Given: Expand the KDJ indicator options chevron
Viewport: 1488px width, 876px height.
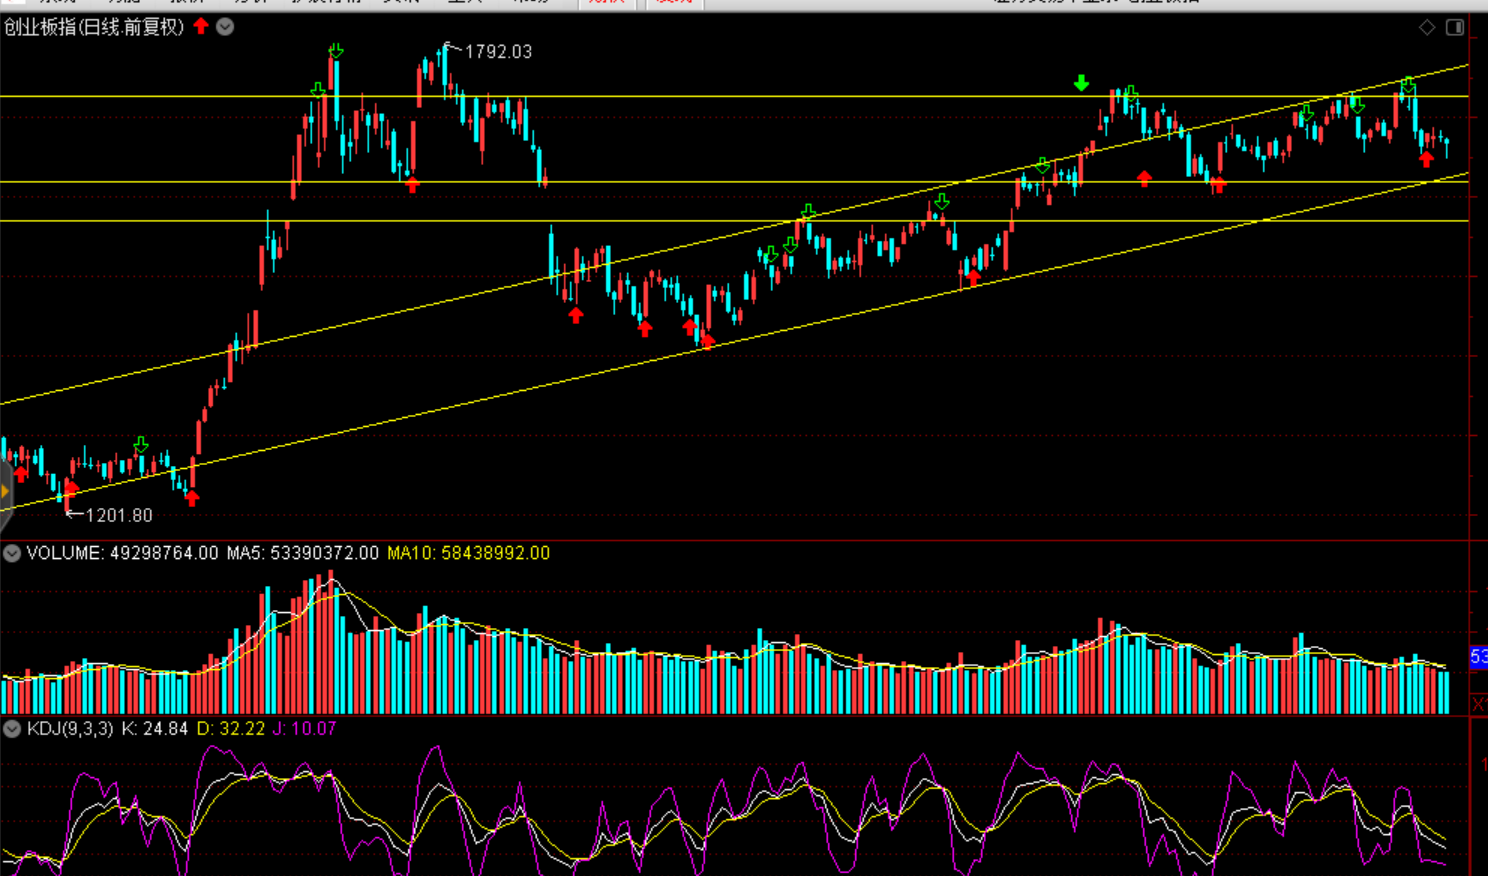Looking at the screenshot, I should click(x=12, y=729).
